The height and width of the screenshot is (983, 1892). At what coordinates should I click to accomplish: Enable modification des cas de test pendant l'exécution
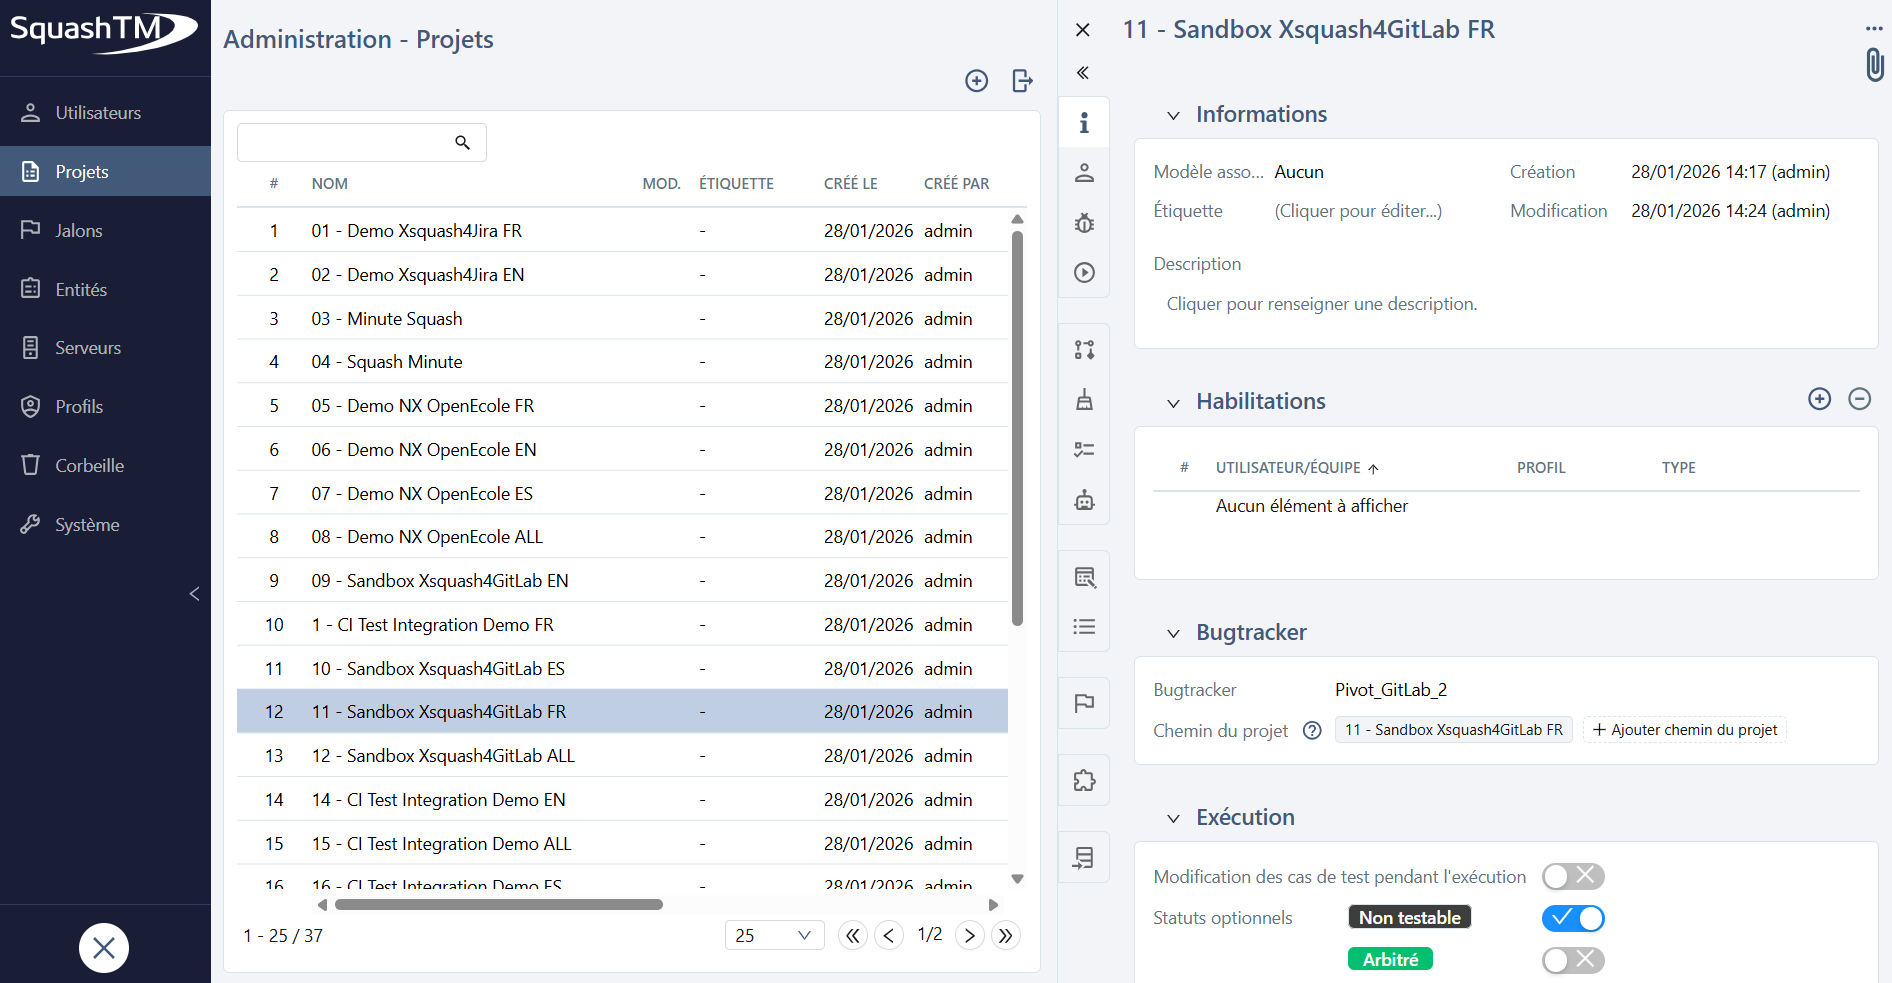click(x=1572, y=876)
